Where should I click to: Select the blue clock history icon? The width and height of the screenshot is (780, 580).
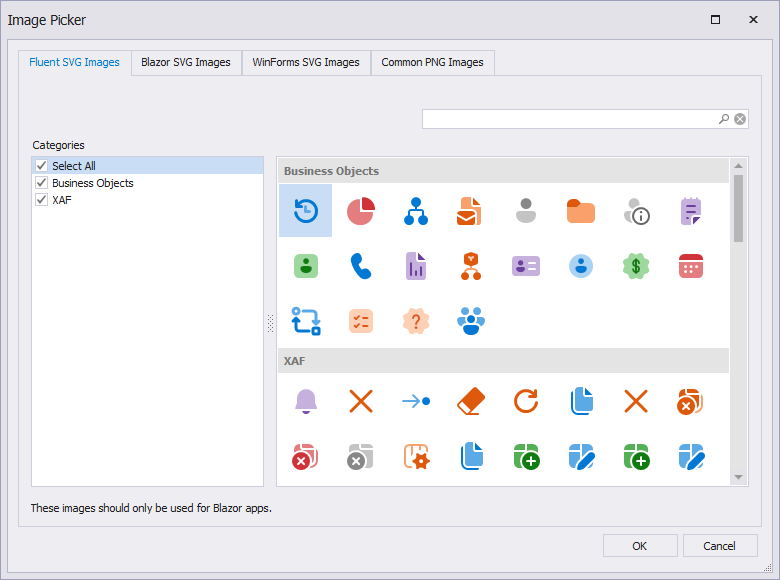[305, 211]
